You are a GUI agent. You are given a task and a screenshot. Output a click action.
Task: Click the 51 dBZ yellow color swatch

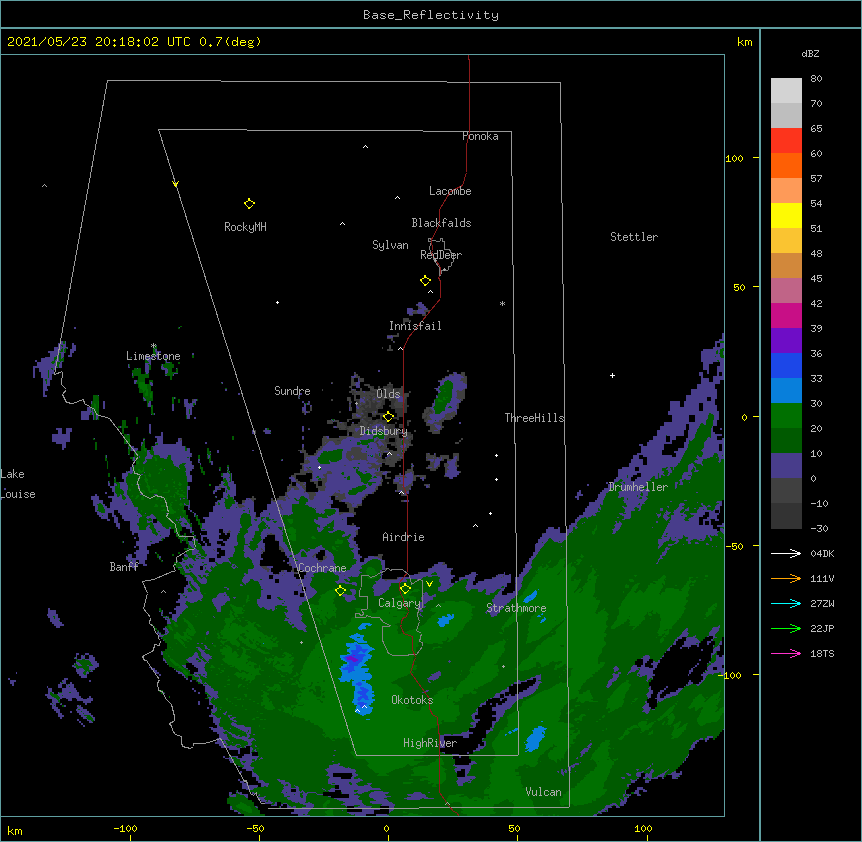click(786, 215)
